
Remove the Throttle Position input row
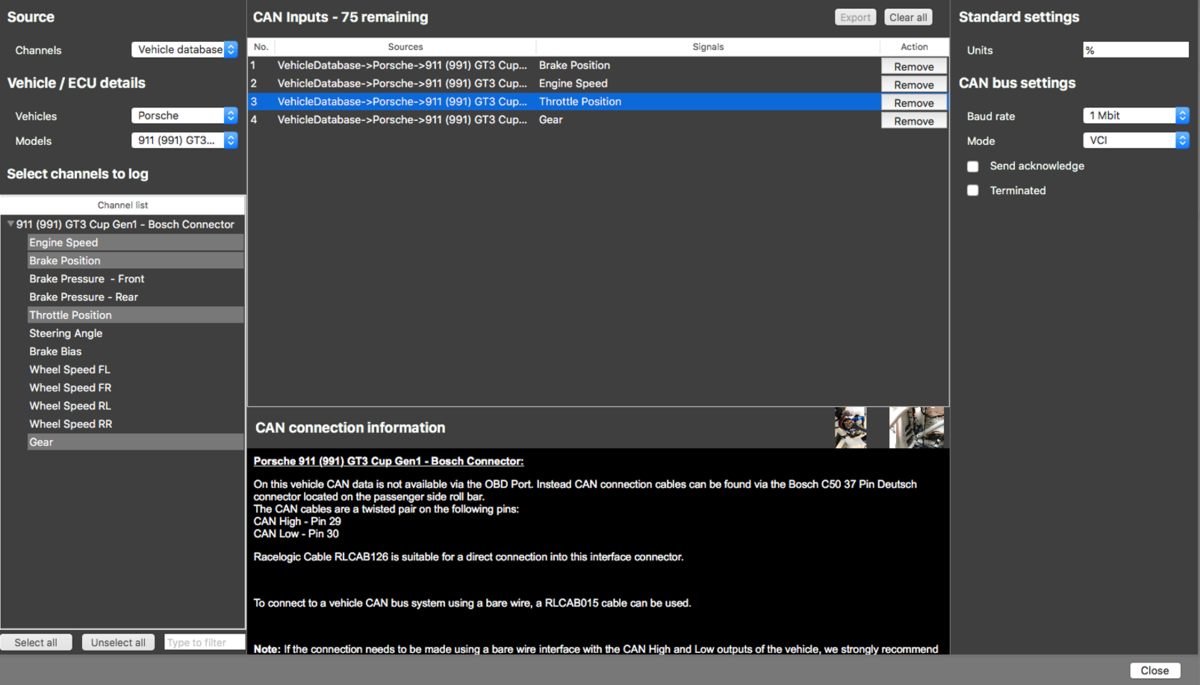click(914, 102)
